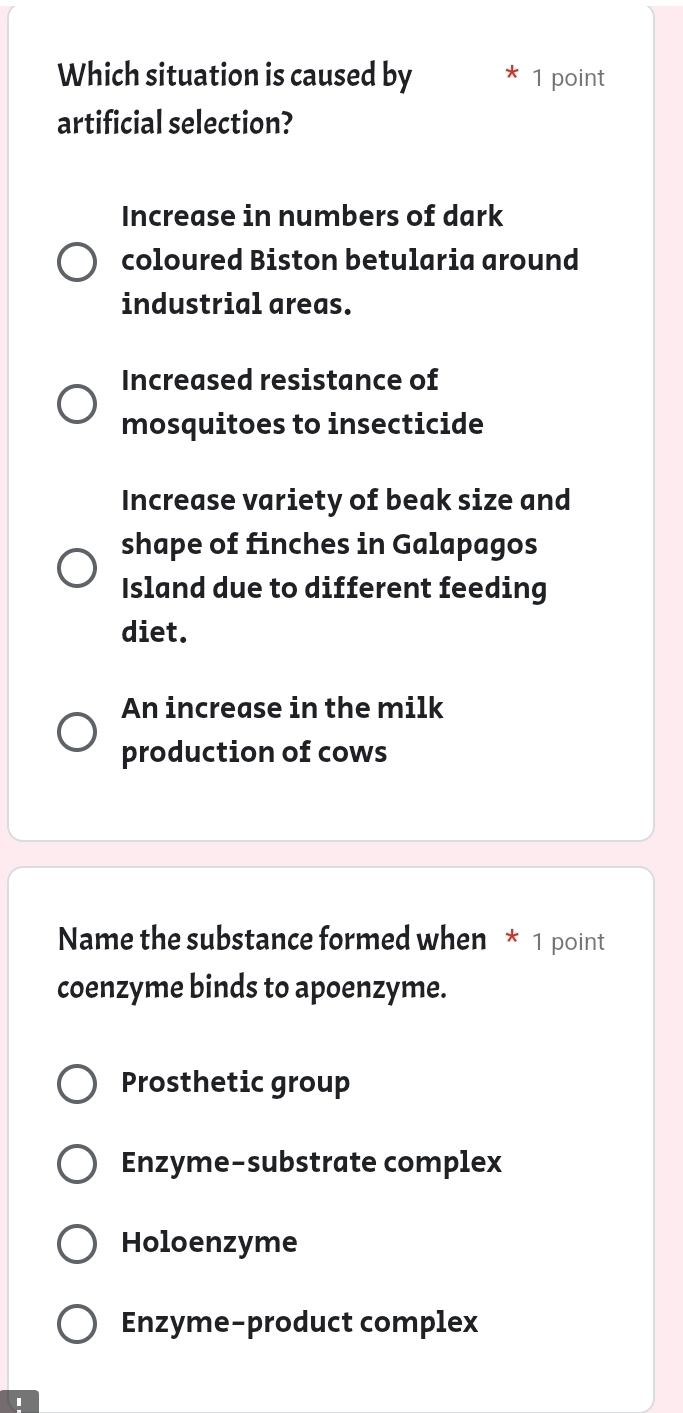Click the Holoenzyme option text label
The width and height of the screenshot is (683, 1413).
208,1243
